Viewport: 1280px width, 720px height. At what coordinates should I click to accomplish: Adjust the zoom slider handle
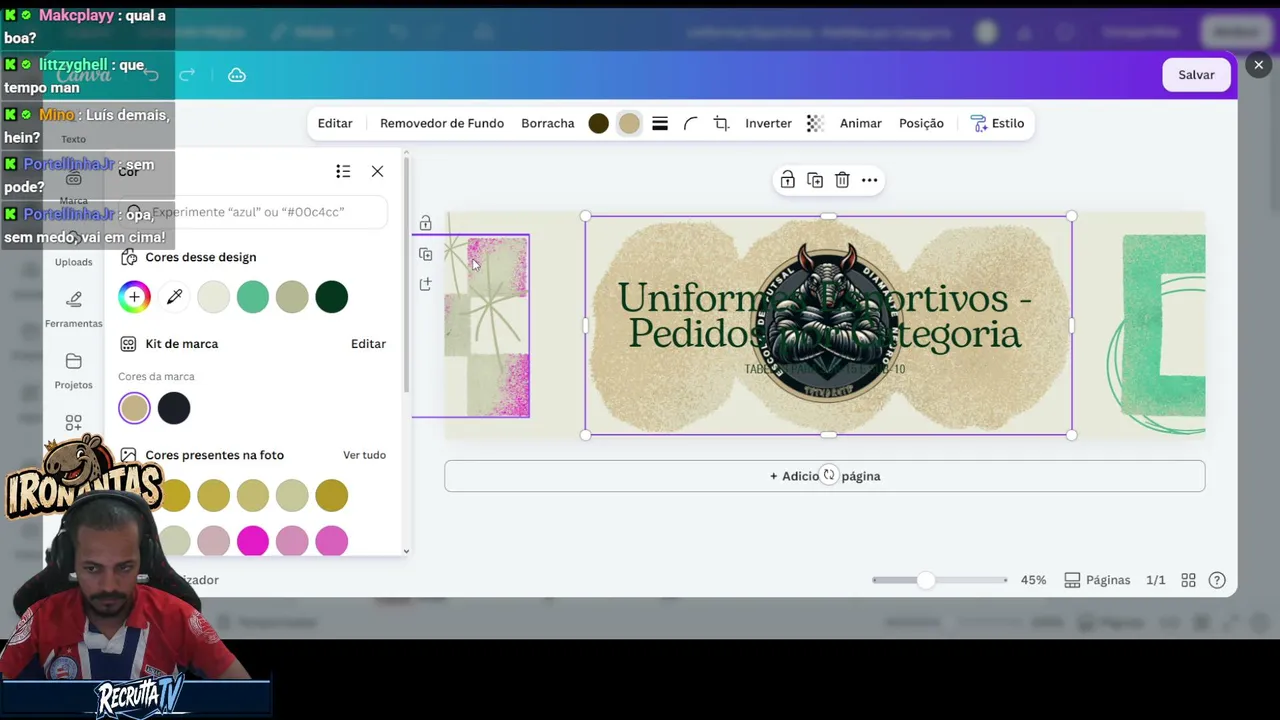[926, 580]
